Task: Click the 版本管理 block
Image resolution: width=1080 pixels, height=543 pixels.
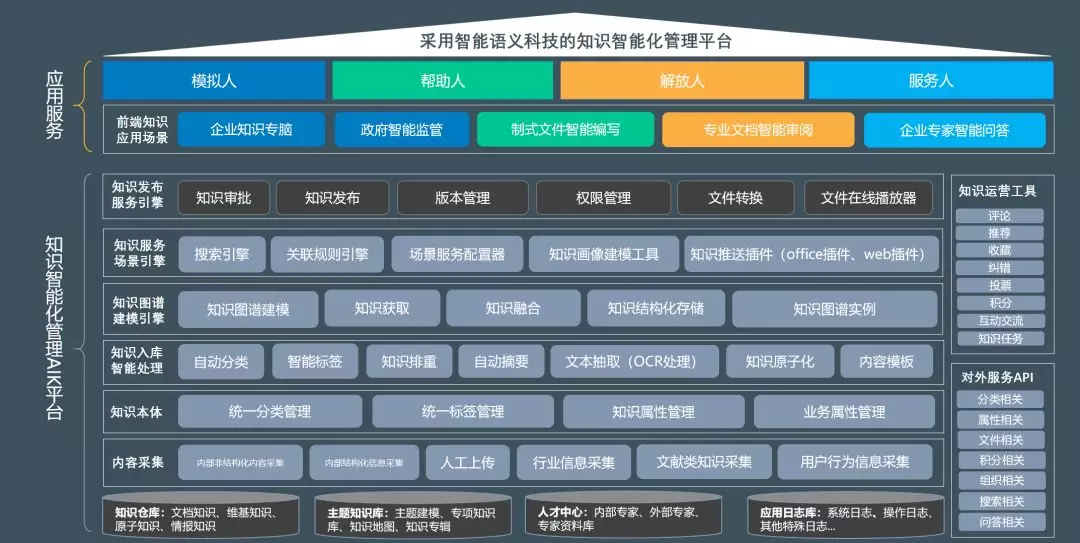Action: [x=463, y=198]
